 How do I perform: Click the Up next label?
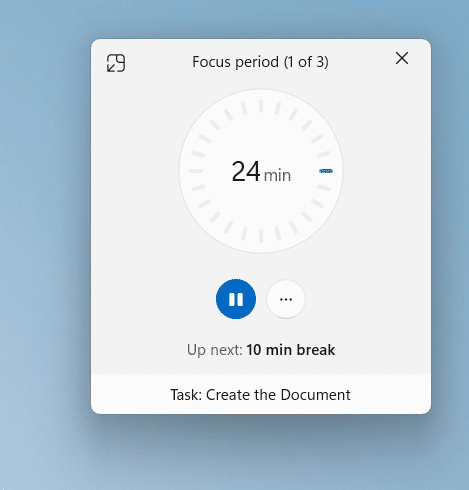(x=215, y=350)
